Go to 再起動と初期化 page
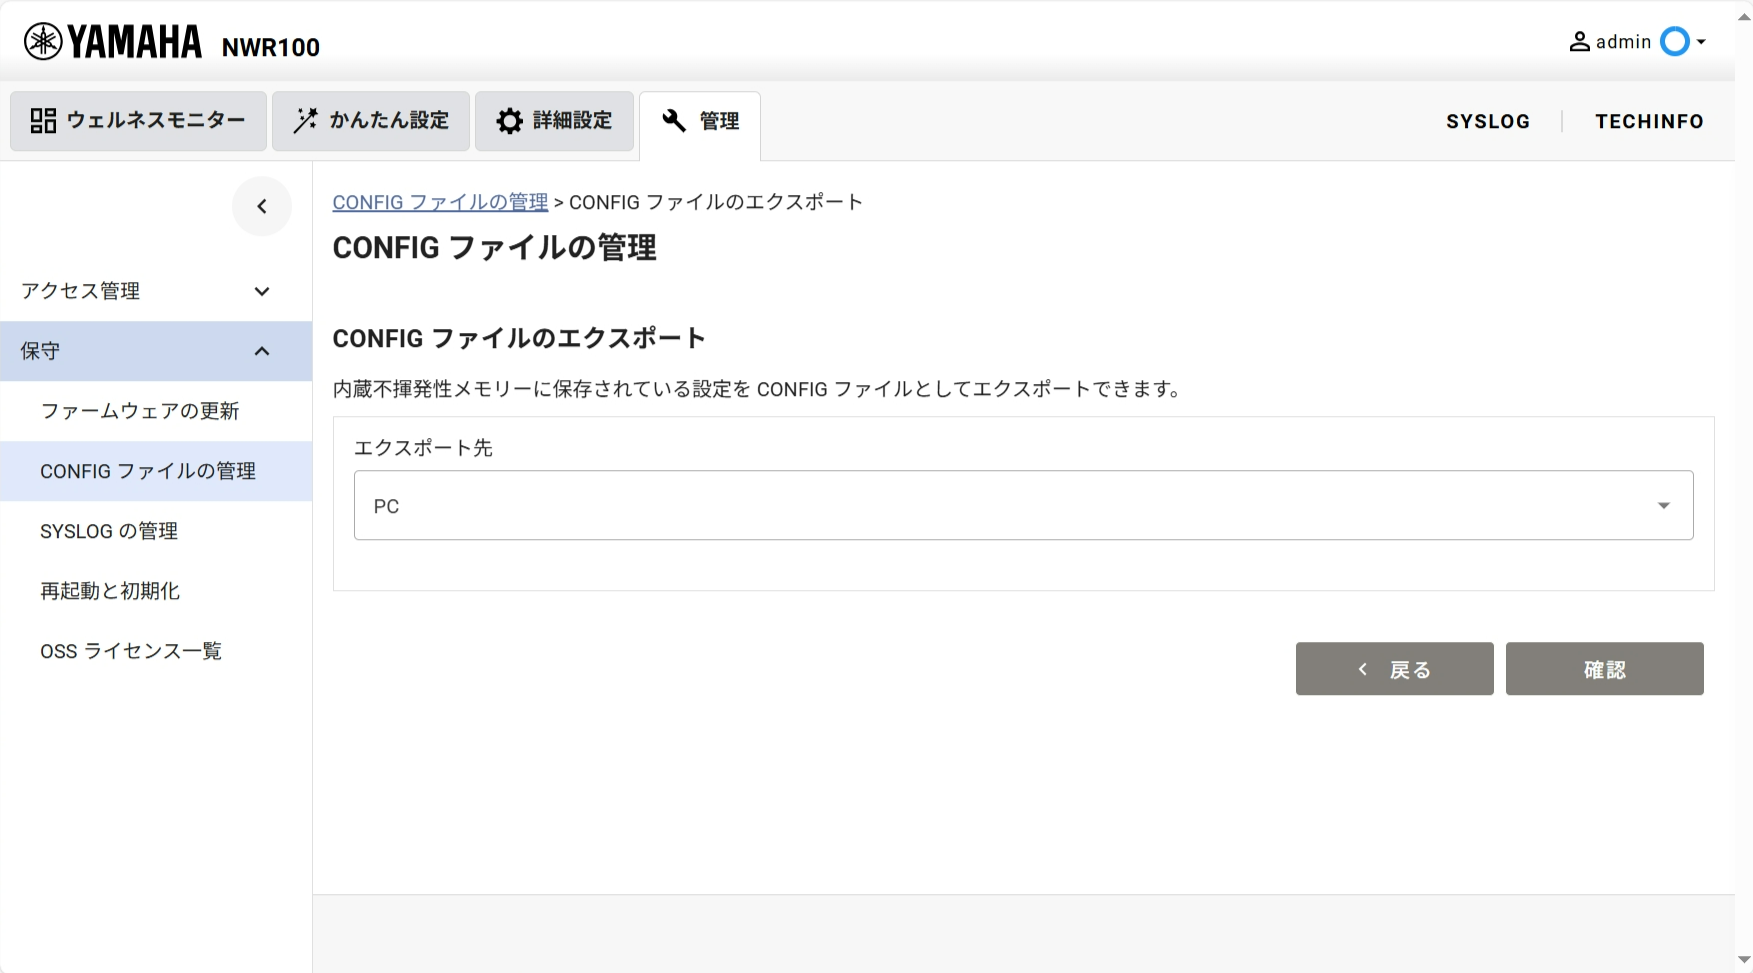 point(110,591)
